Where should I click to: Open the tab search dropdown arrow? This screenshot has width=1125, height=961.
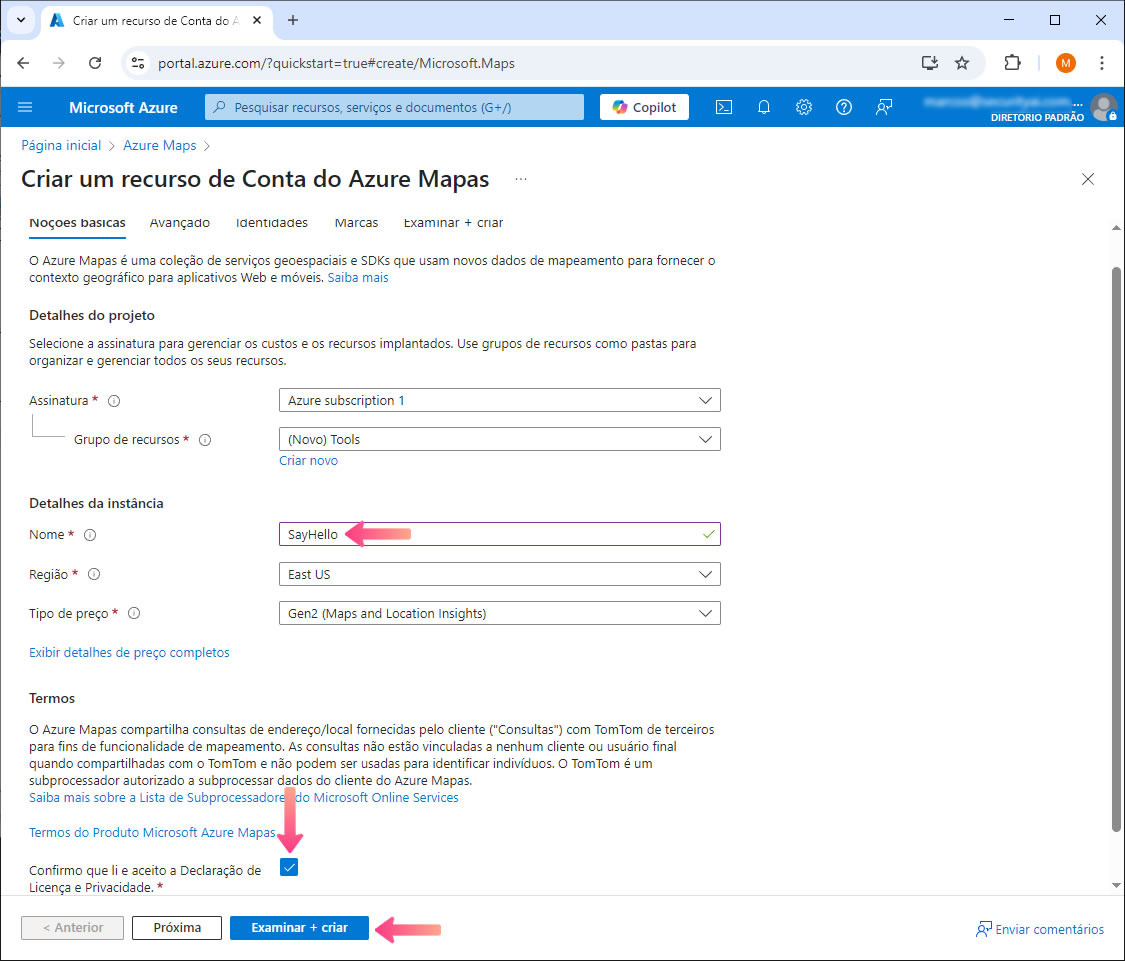[x=21, y=20]
